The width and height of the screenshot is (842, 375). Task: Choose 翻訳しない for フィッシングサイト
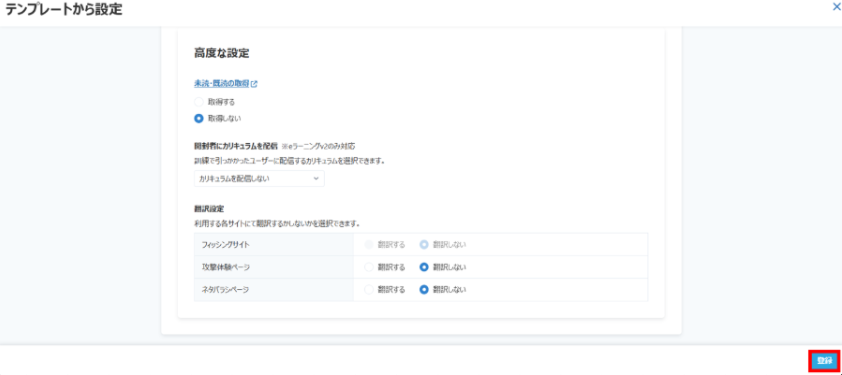point(424,244)
